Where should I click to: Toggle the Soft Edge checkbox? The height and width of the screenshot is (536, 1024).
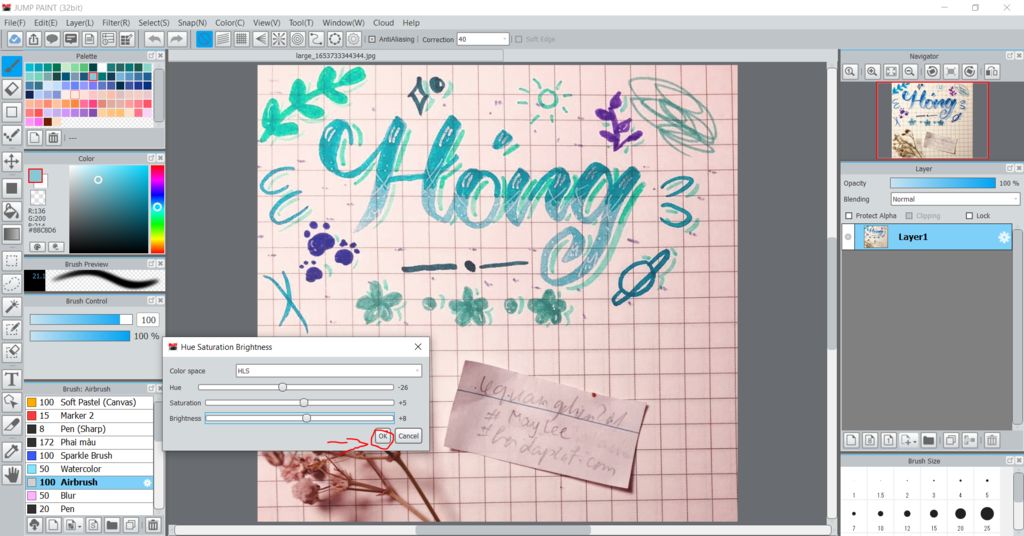point(519,39)
